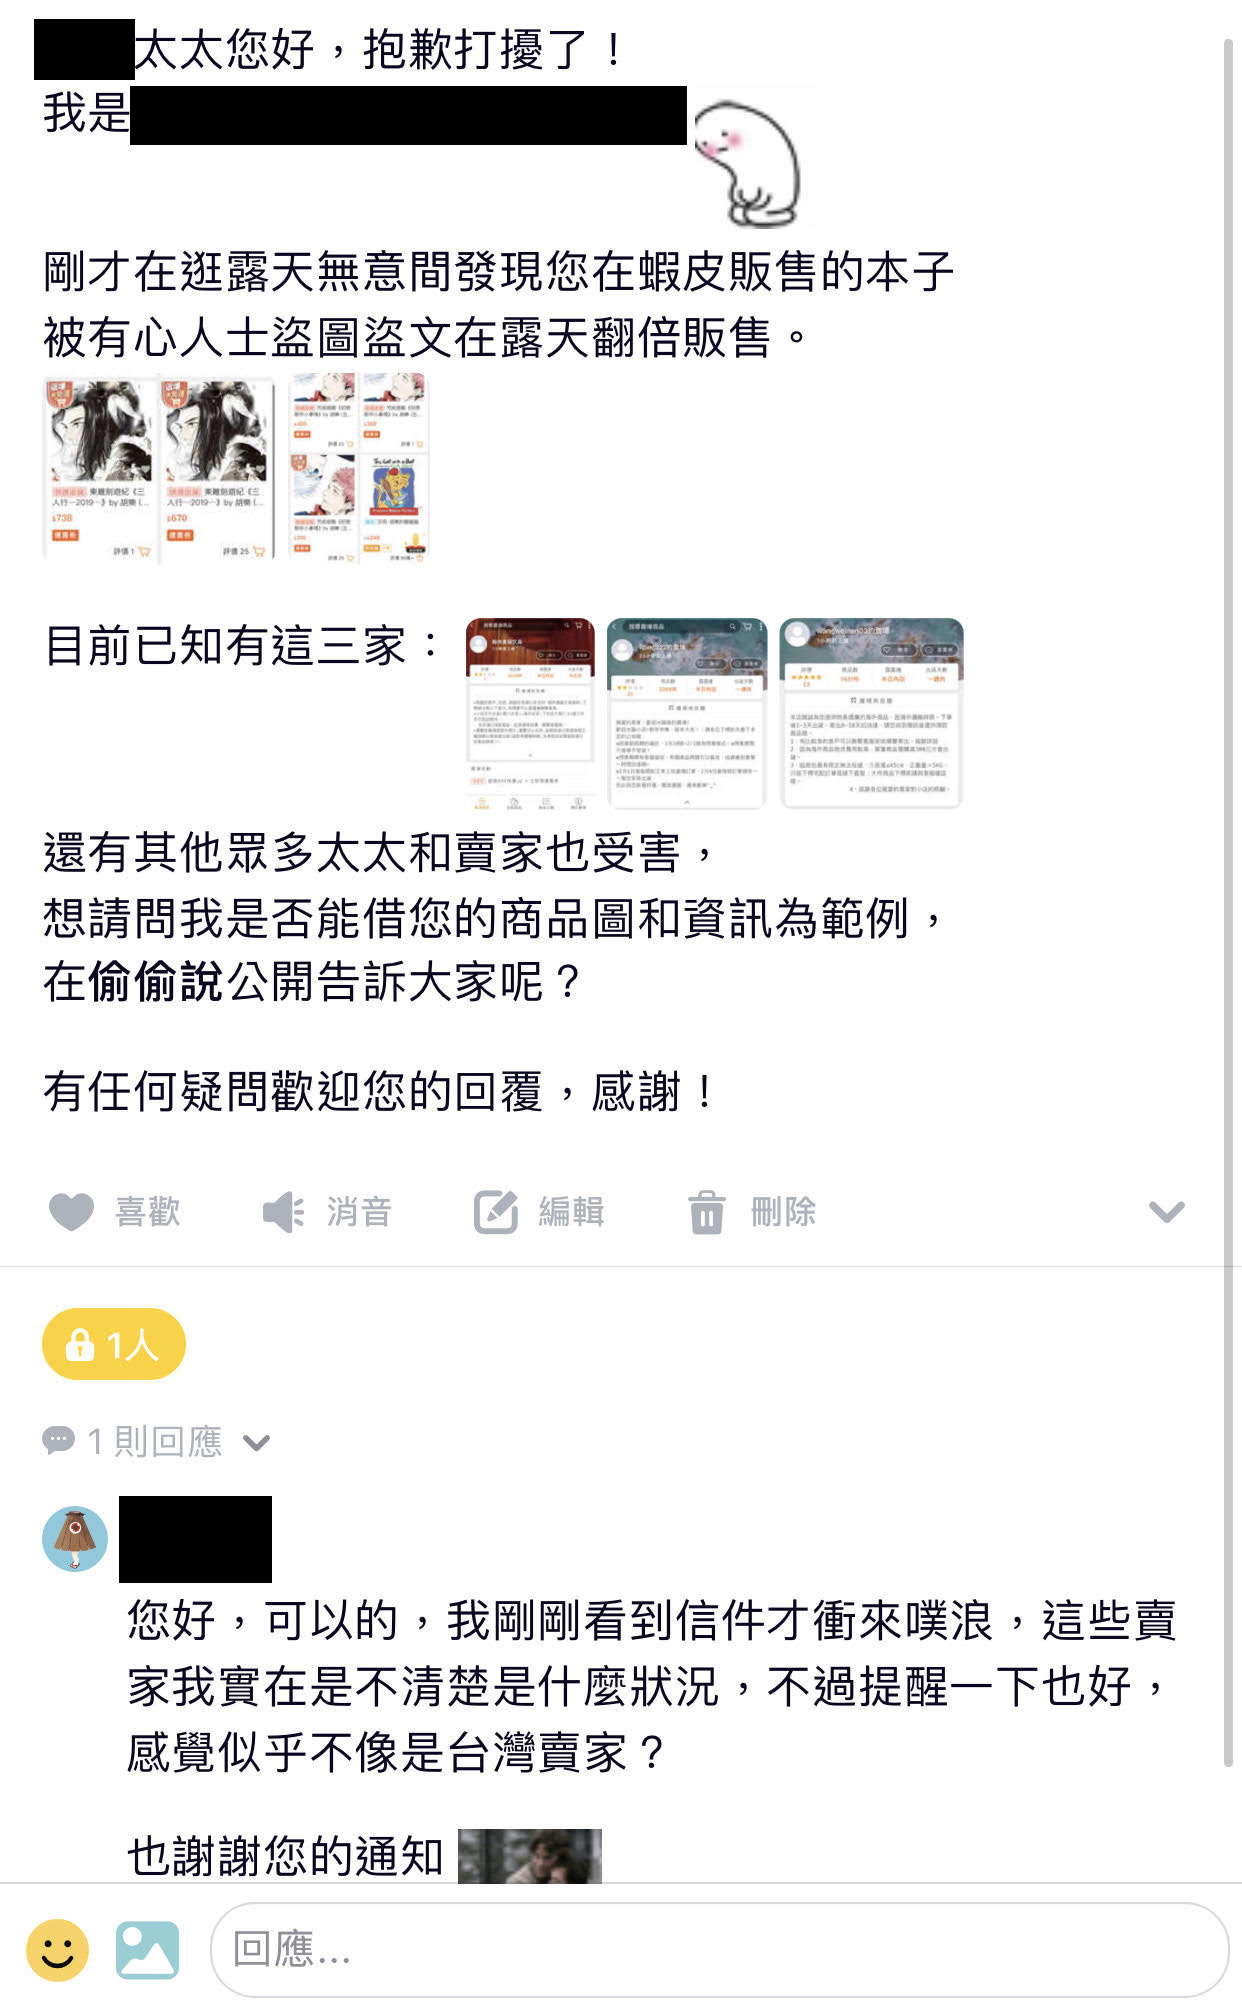Open the first manga cover product thumbnail
Screen dimensions: 1242x2016
coord(101,468)
